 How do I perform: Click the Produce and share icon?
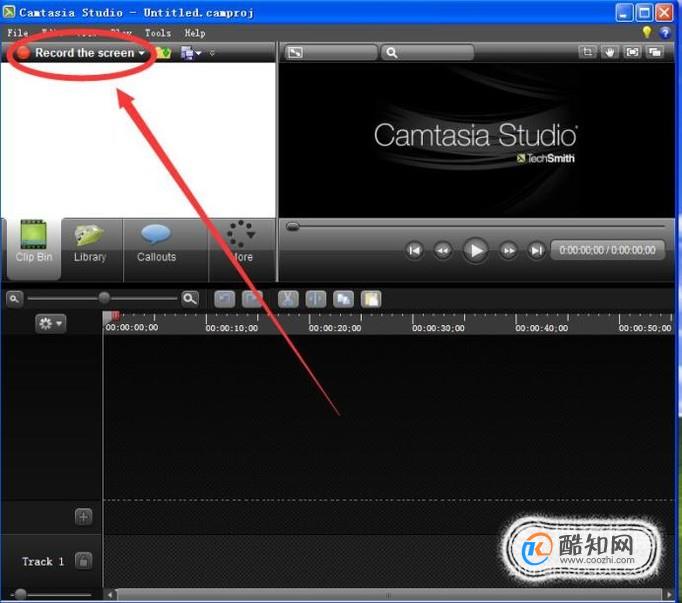tap(187, 53)
